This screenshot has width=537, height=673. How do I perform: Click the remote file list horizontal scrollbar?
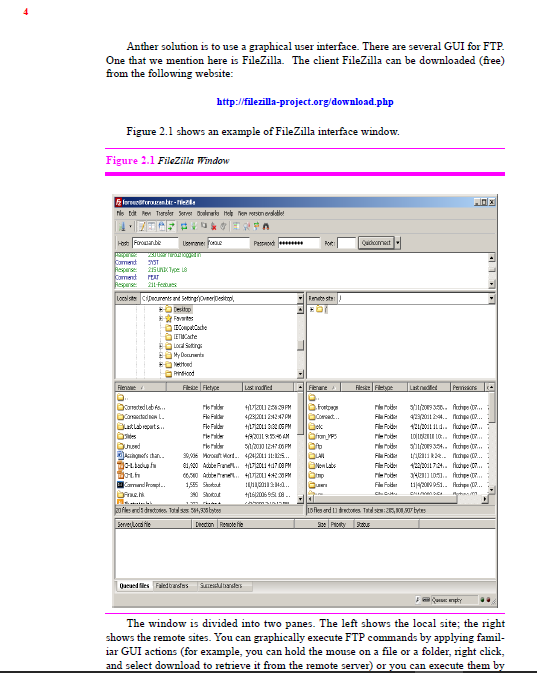coord(398,499)
